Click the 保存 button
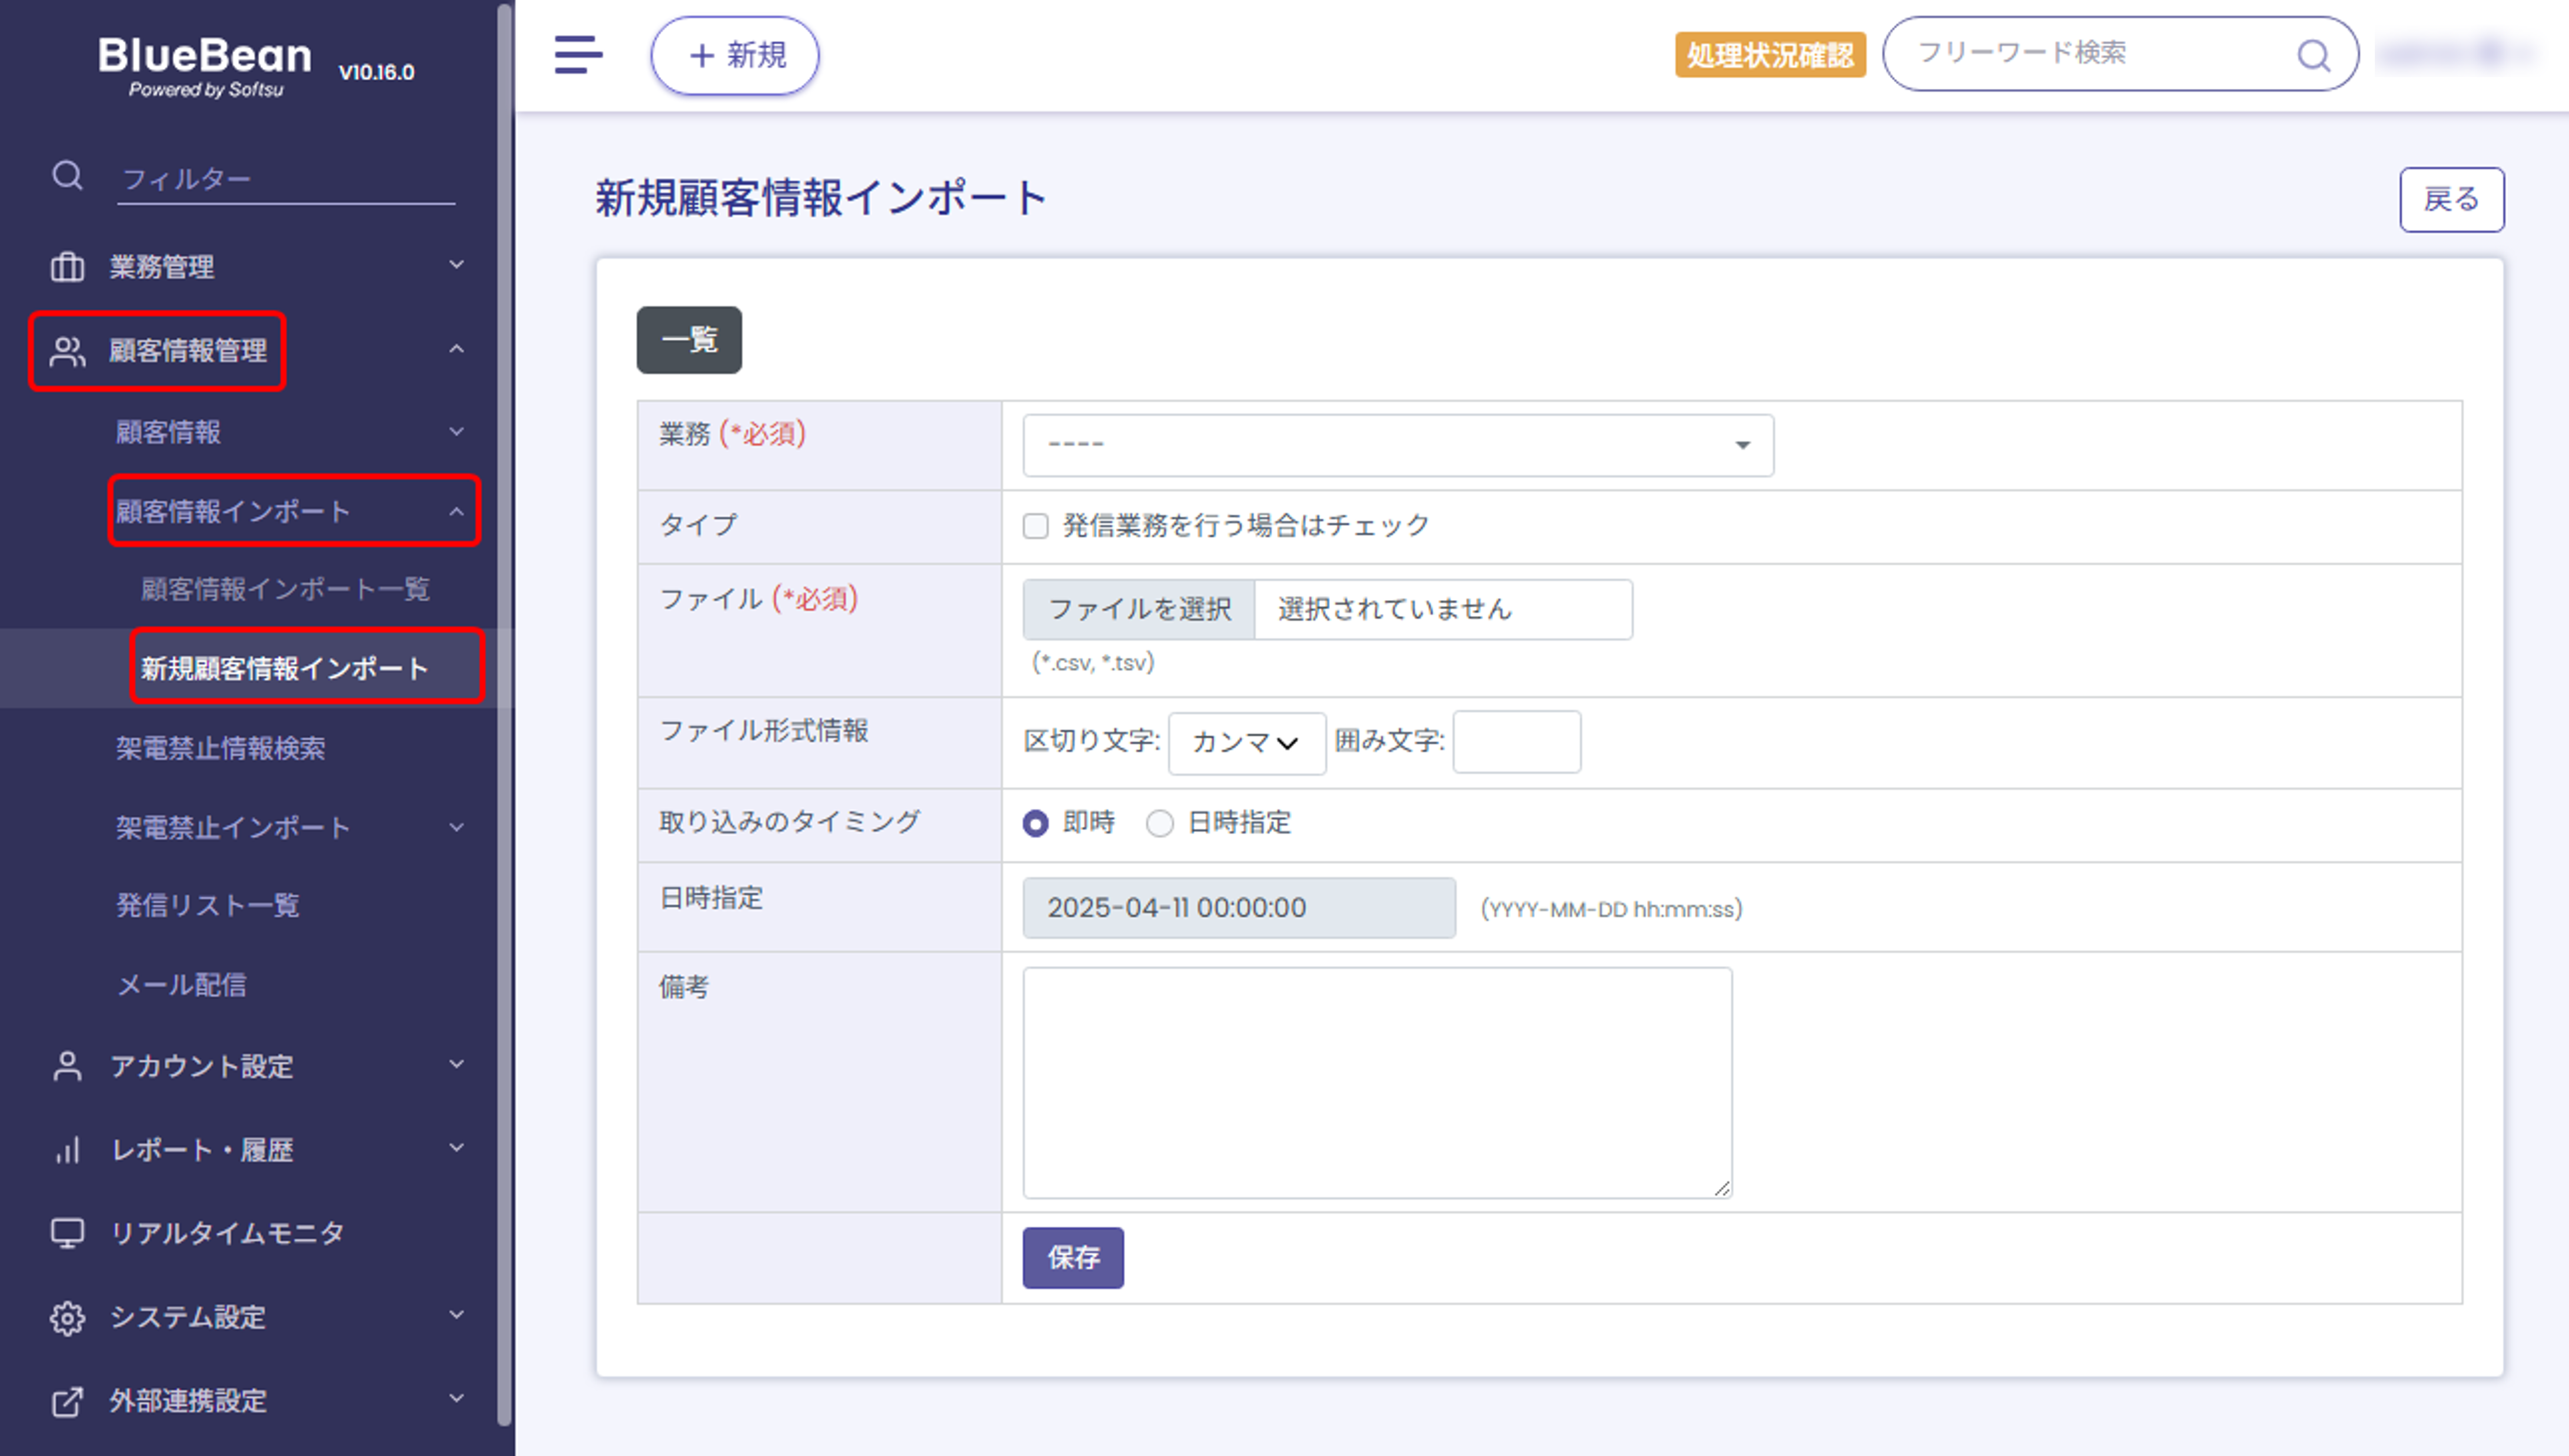 click(x=1072, y=1257)
